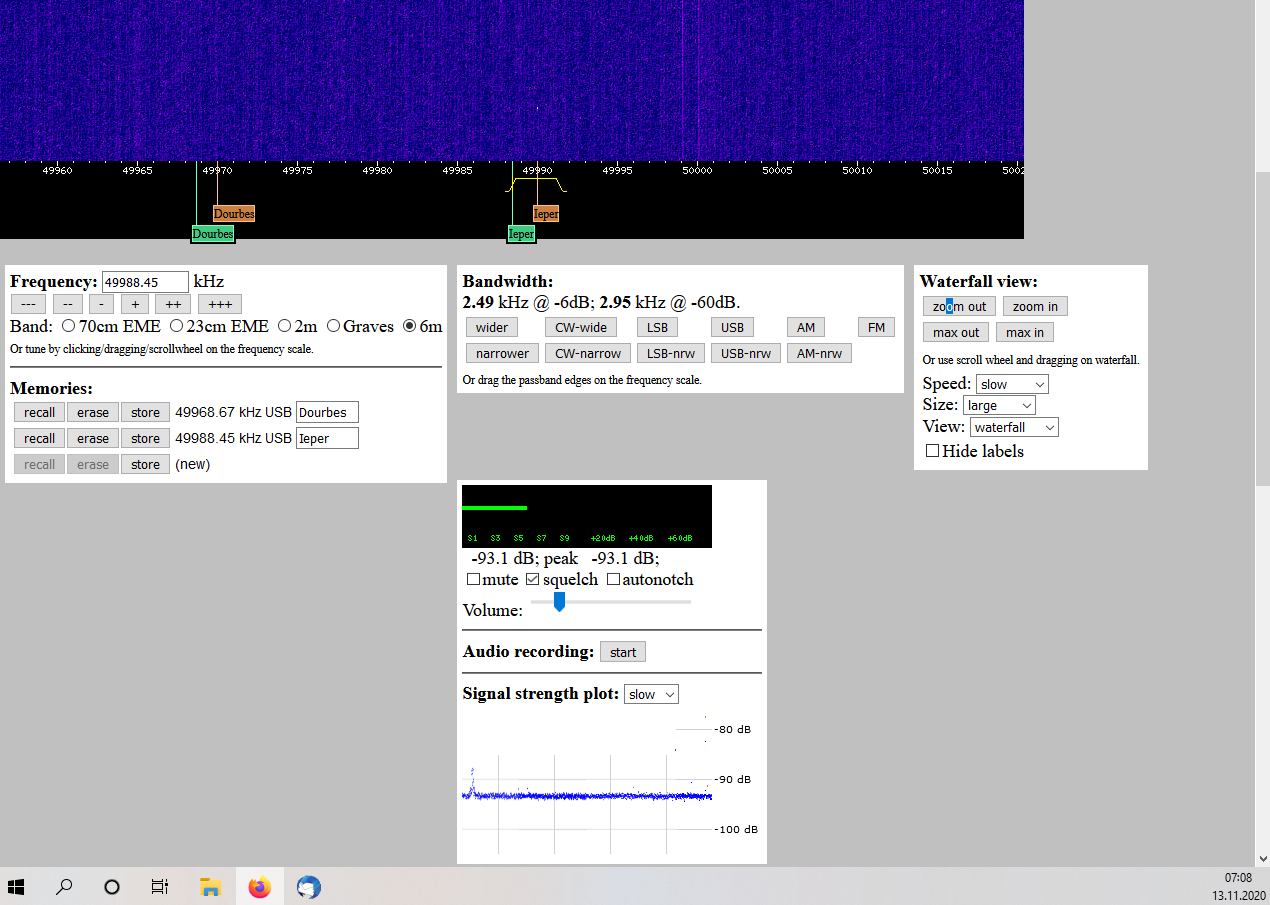
Task: Store to the Ieper memory row
Action: click(145, 438)
